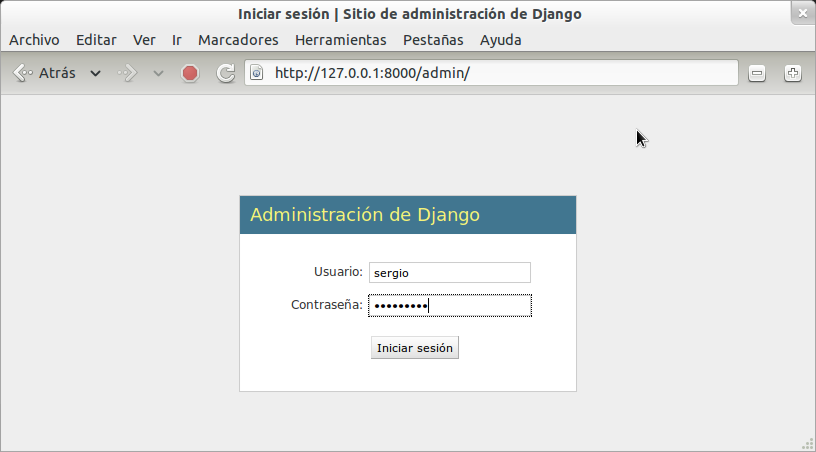Open the Editar menu
816x452 pixels.
click(96, 40)
